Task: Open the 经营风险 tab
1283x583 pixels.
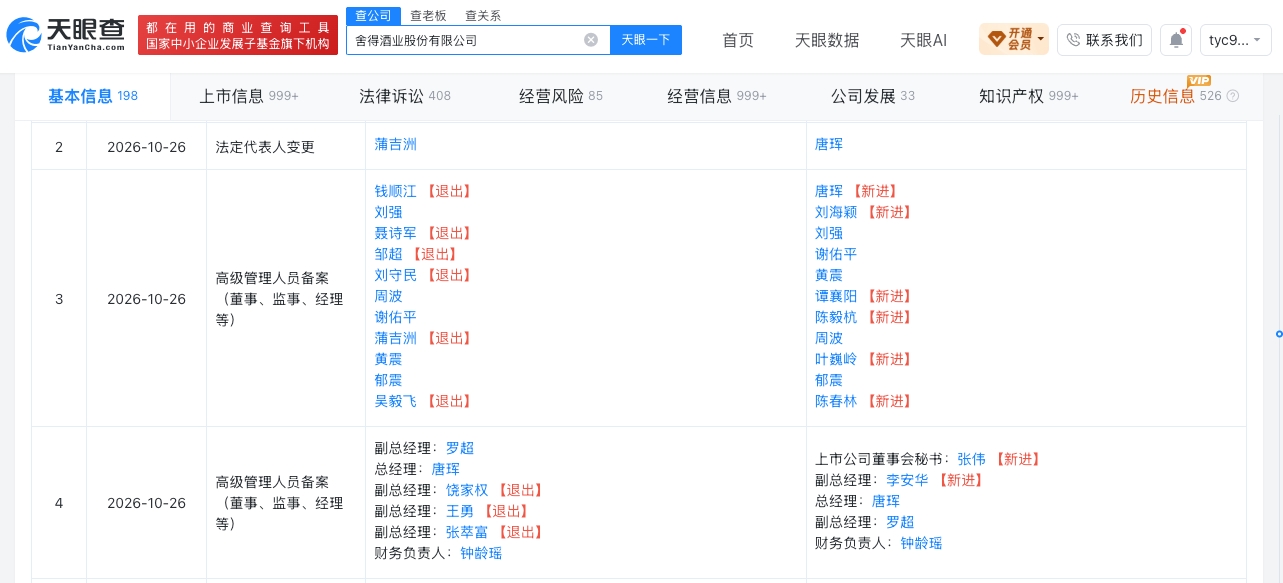Action: (x=561, y=97)
